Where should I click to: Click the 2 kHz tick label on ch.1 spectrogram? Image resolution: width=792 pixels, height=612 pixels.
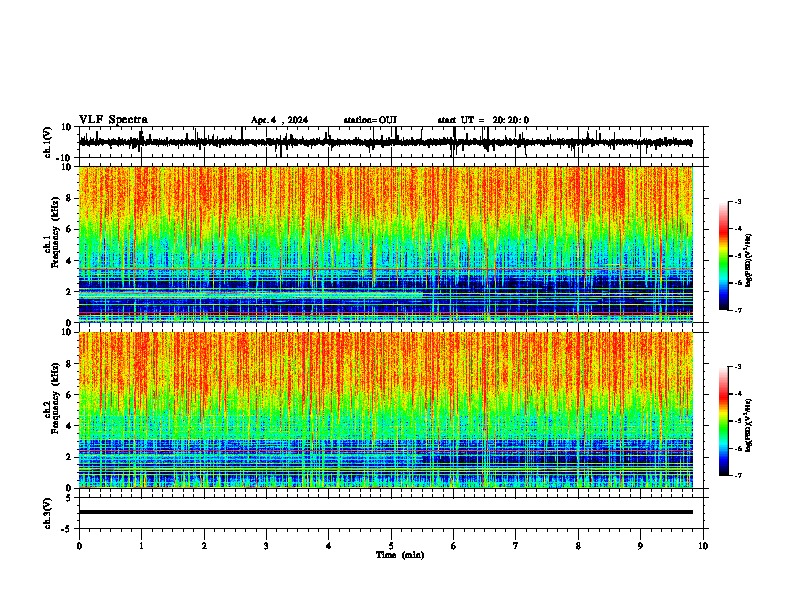[69, 292]
